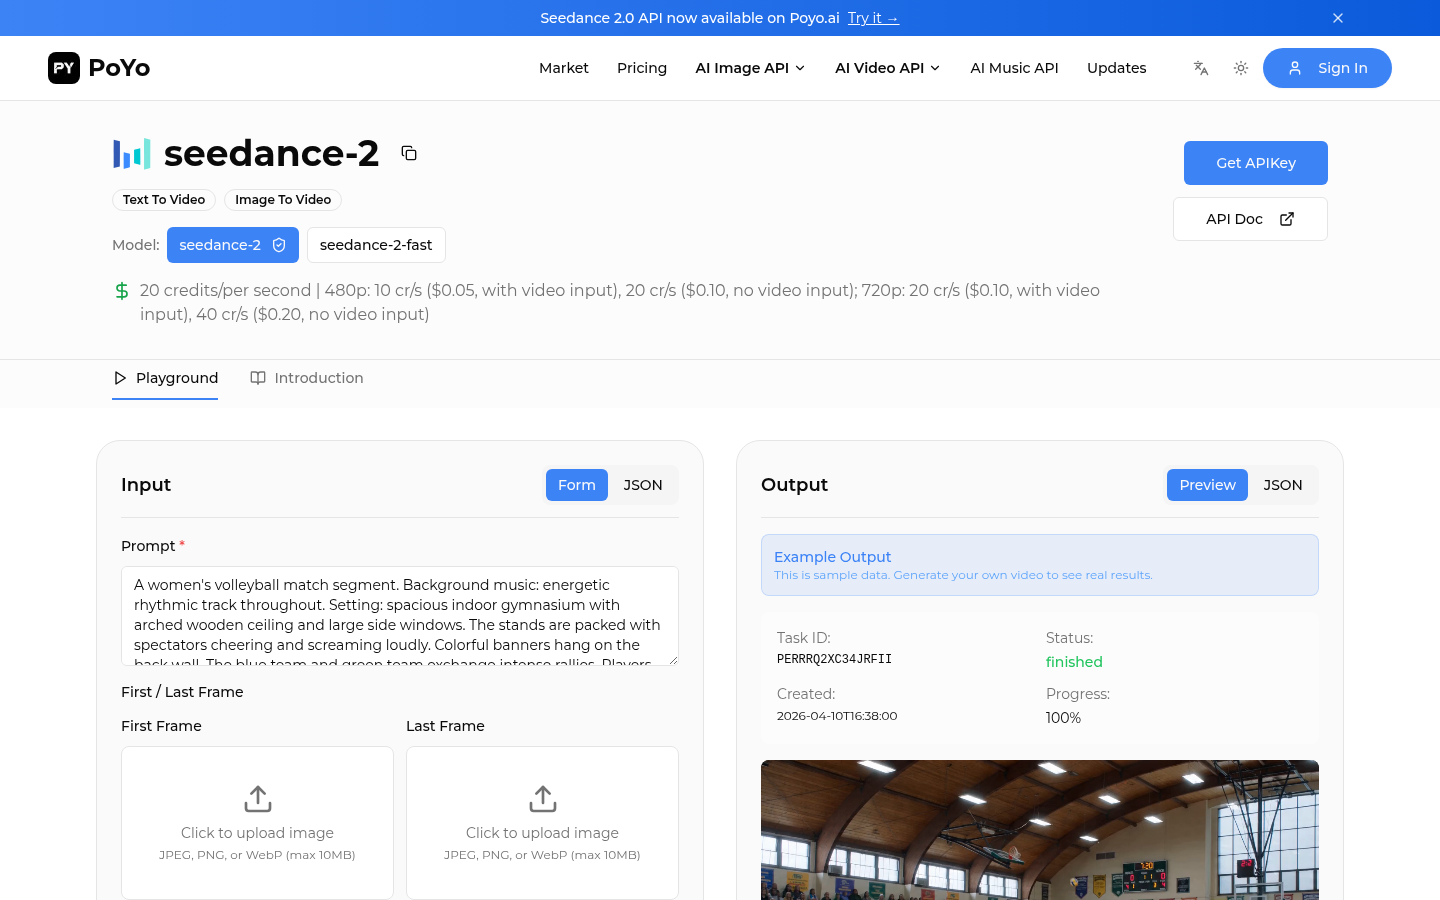Screen dimensions: 1440x900
Task: Click the PoYo logo icon
Action: 64,68
